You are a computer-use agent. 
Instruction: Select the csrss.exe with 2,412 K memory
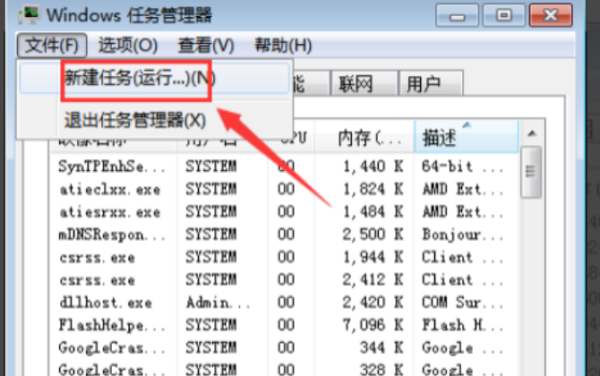tap(284, 280)
